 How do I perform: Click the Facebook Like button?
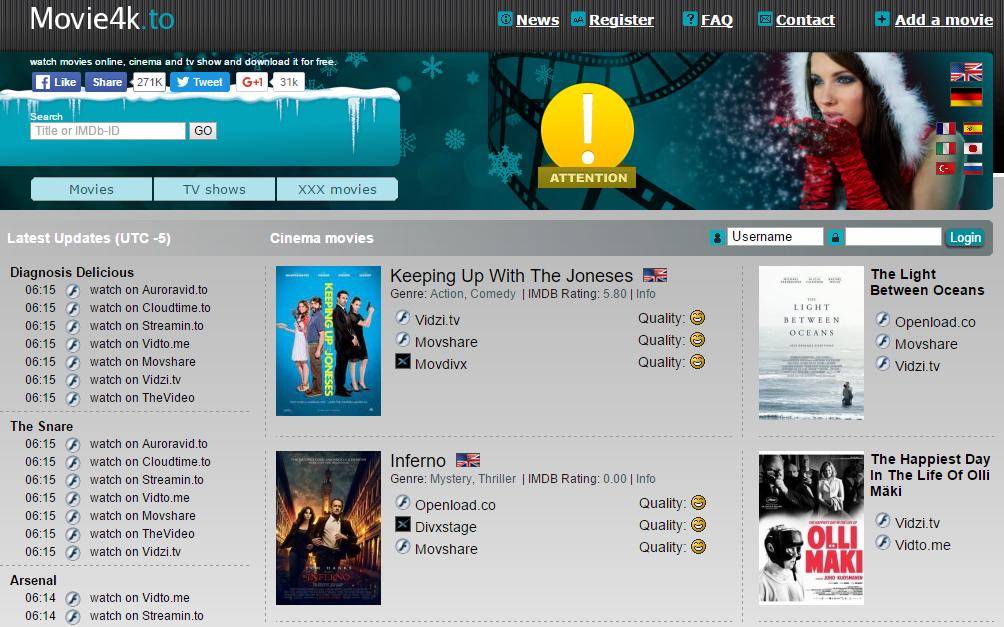[56, 82]
